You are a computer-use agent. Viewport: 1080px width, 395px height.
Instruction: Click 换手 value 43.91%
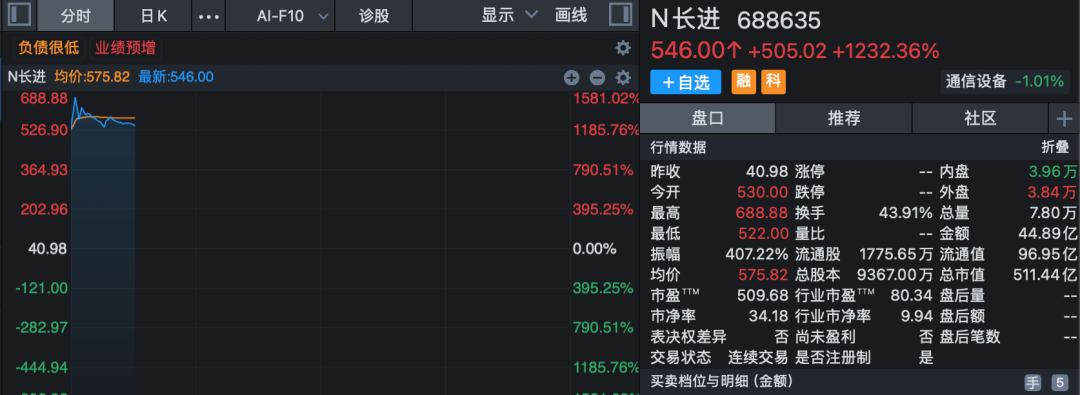tap(906, 213)
